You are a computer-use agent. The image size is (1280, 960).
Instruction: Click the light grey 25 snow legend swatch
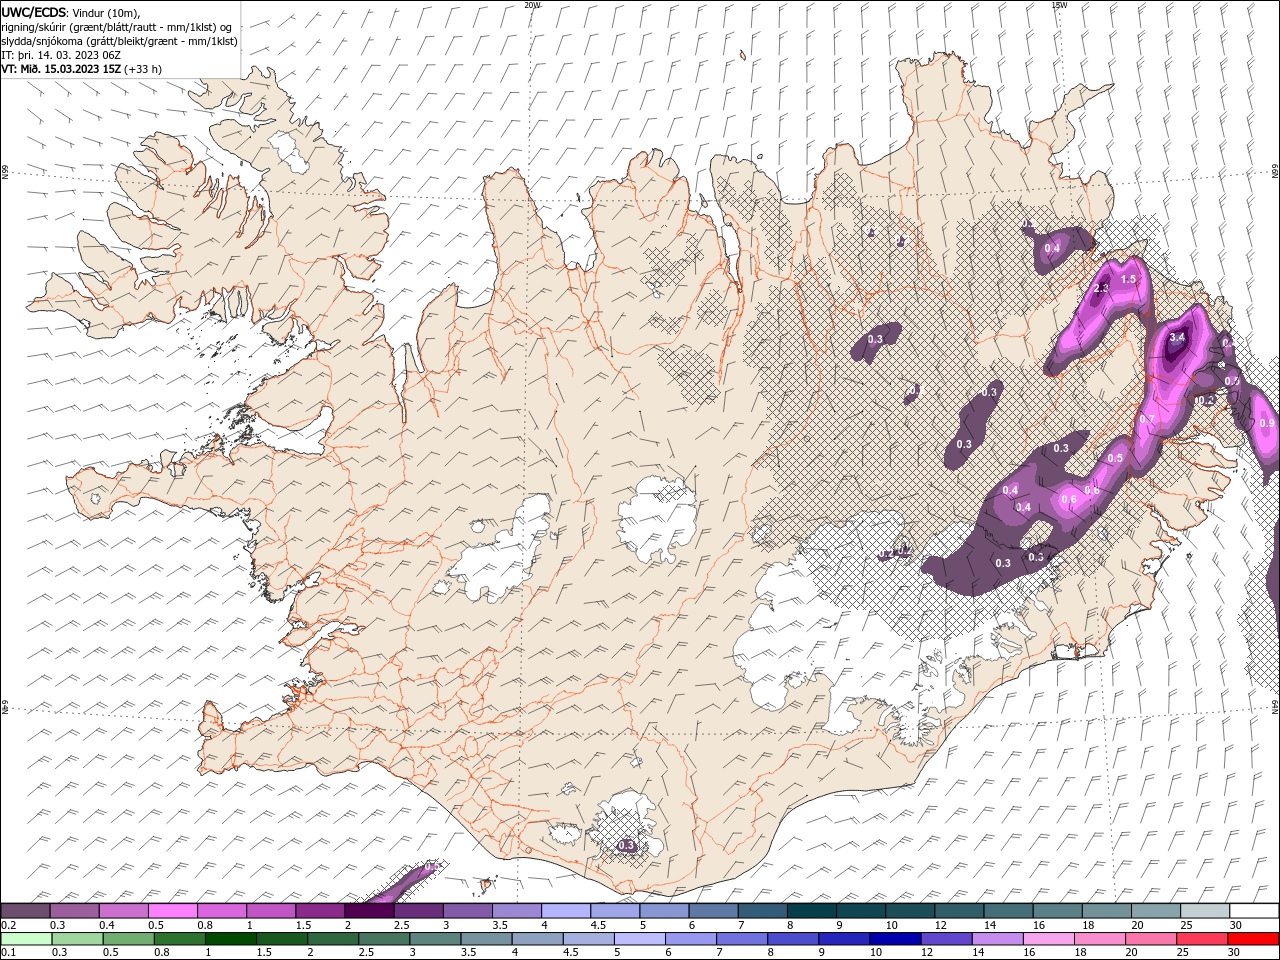(x=1205, y=911)
